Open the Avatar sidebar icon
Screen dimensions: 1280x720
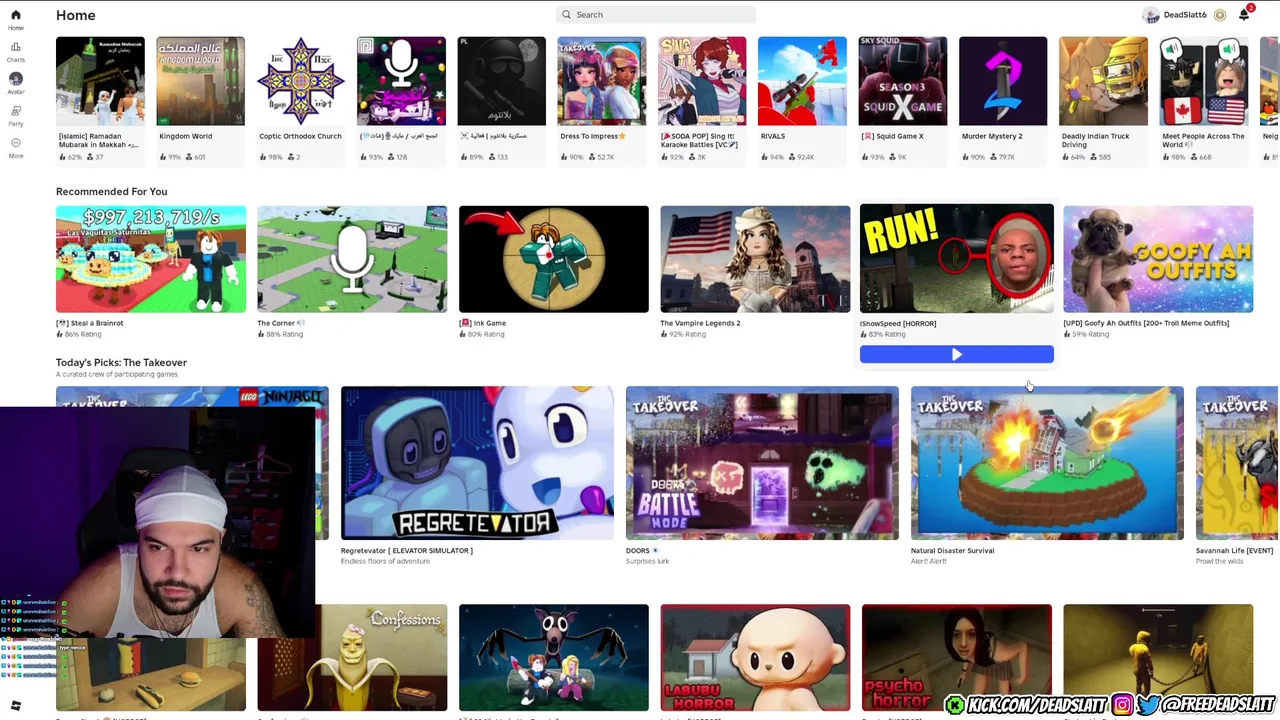coord(15,83)
